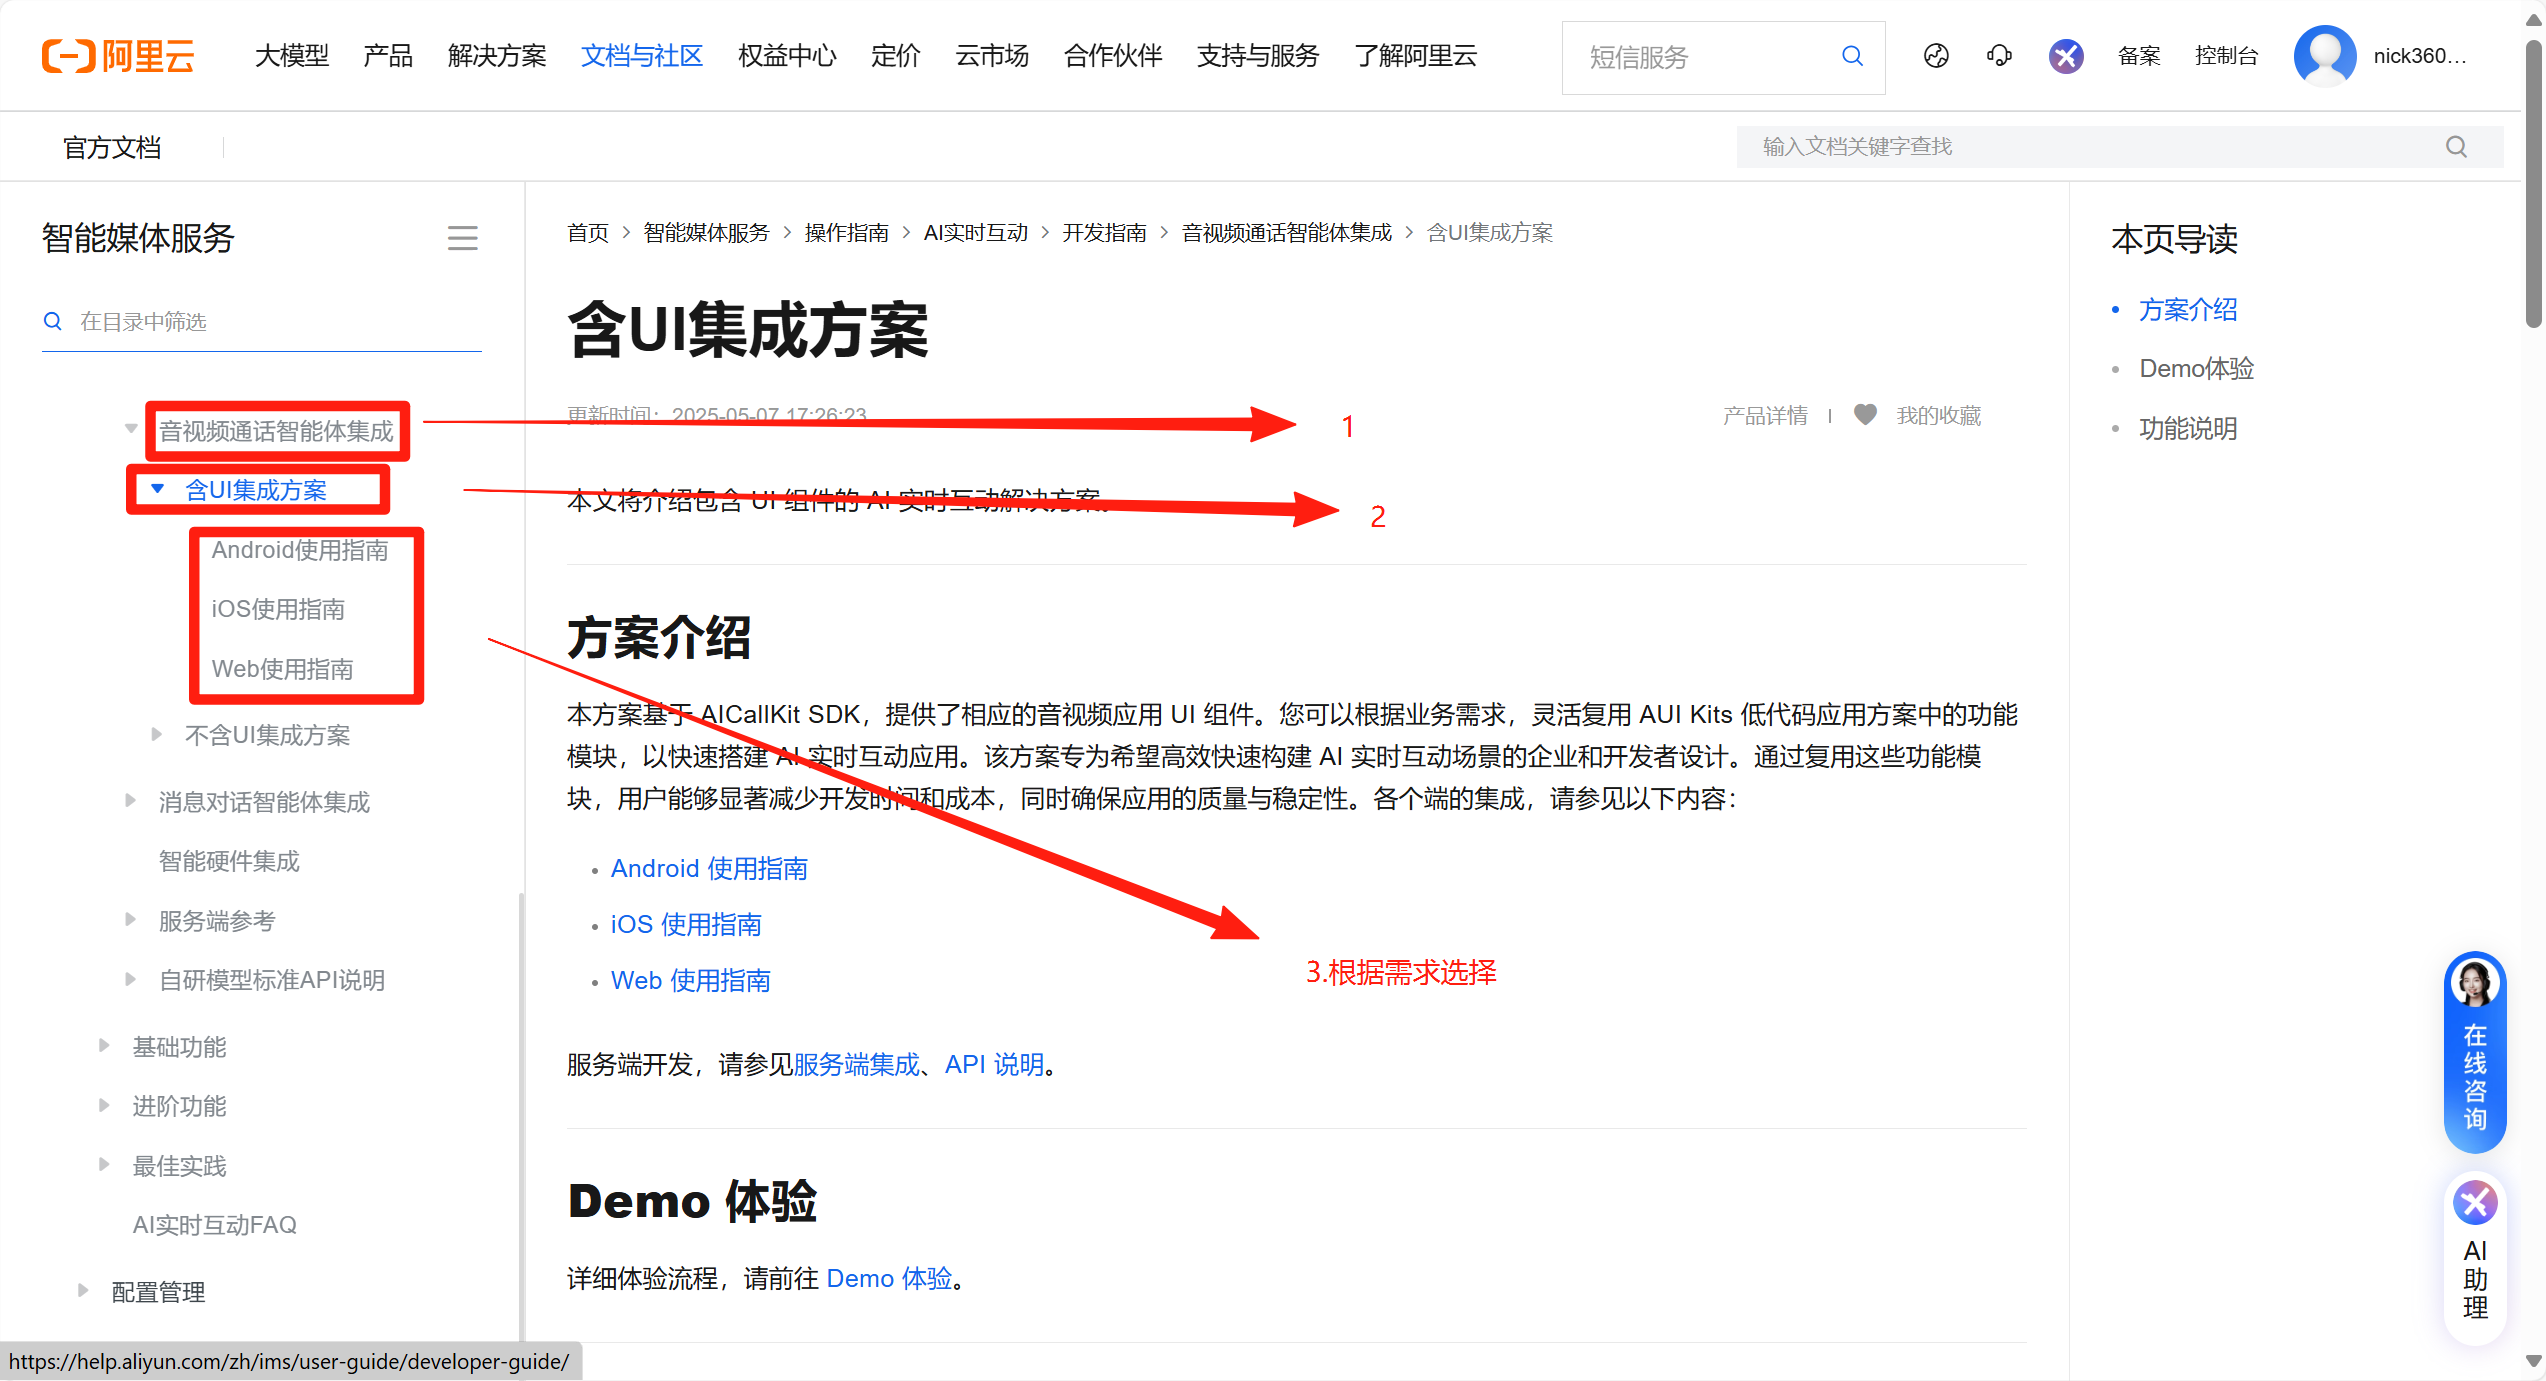Follow the 服务端集成 link

pyautogui.click(x=856, y=1064)
